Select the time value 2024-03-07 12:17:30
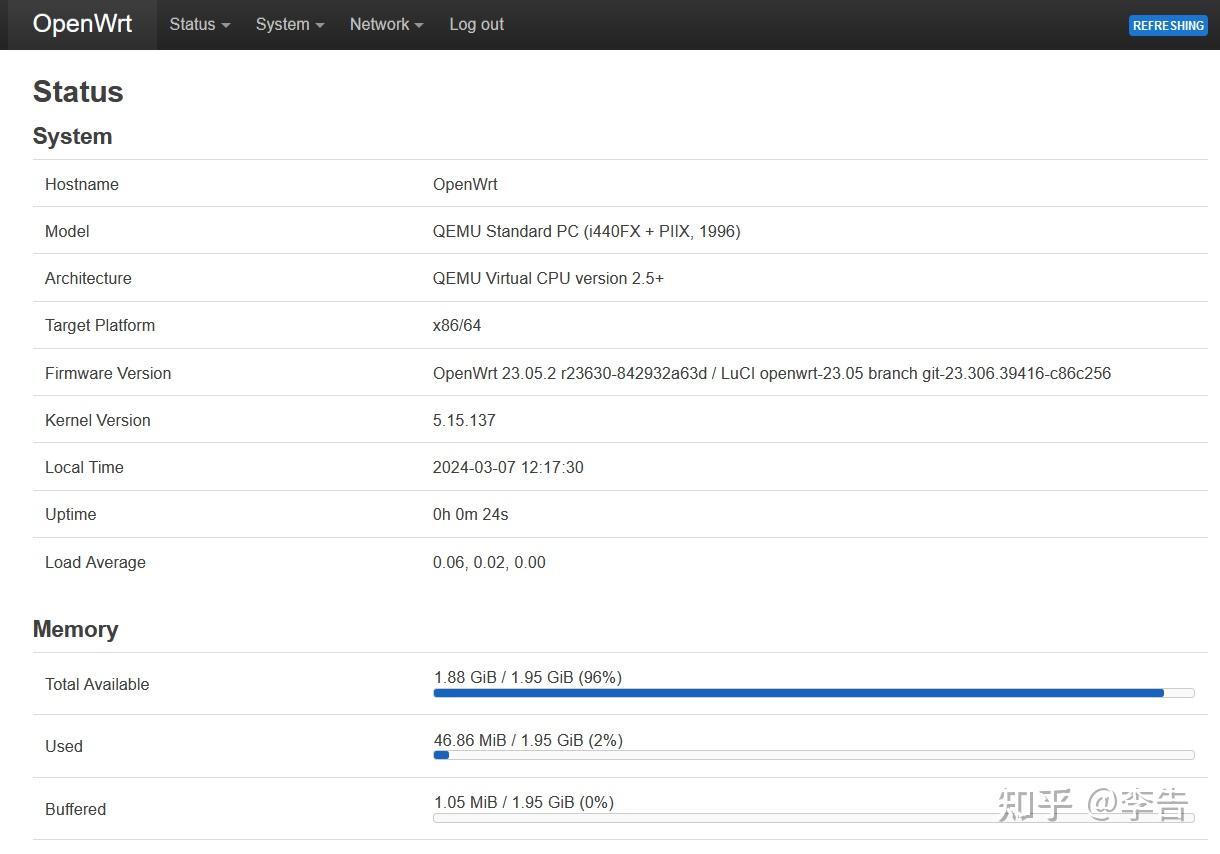 508,467
